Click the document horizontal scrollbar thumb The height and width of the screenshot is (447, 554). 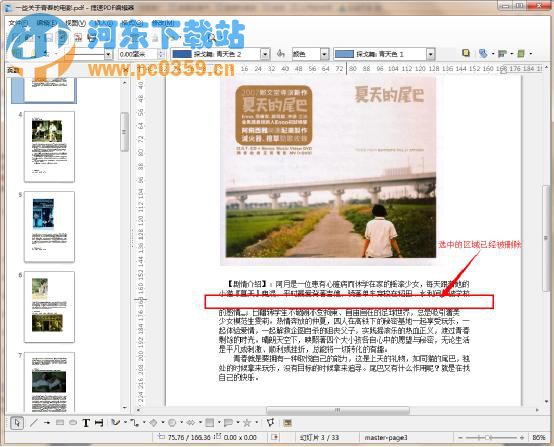[x=338, y=410]
